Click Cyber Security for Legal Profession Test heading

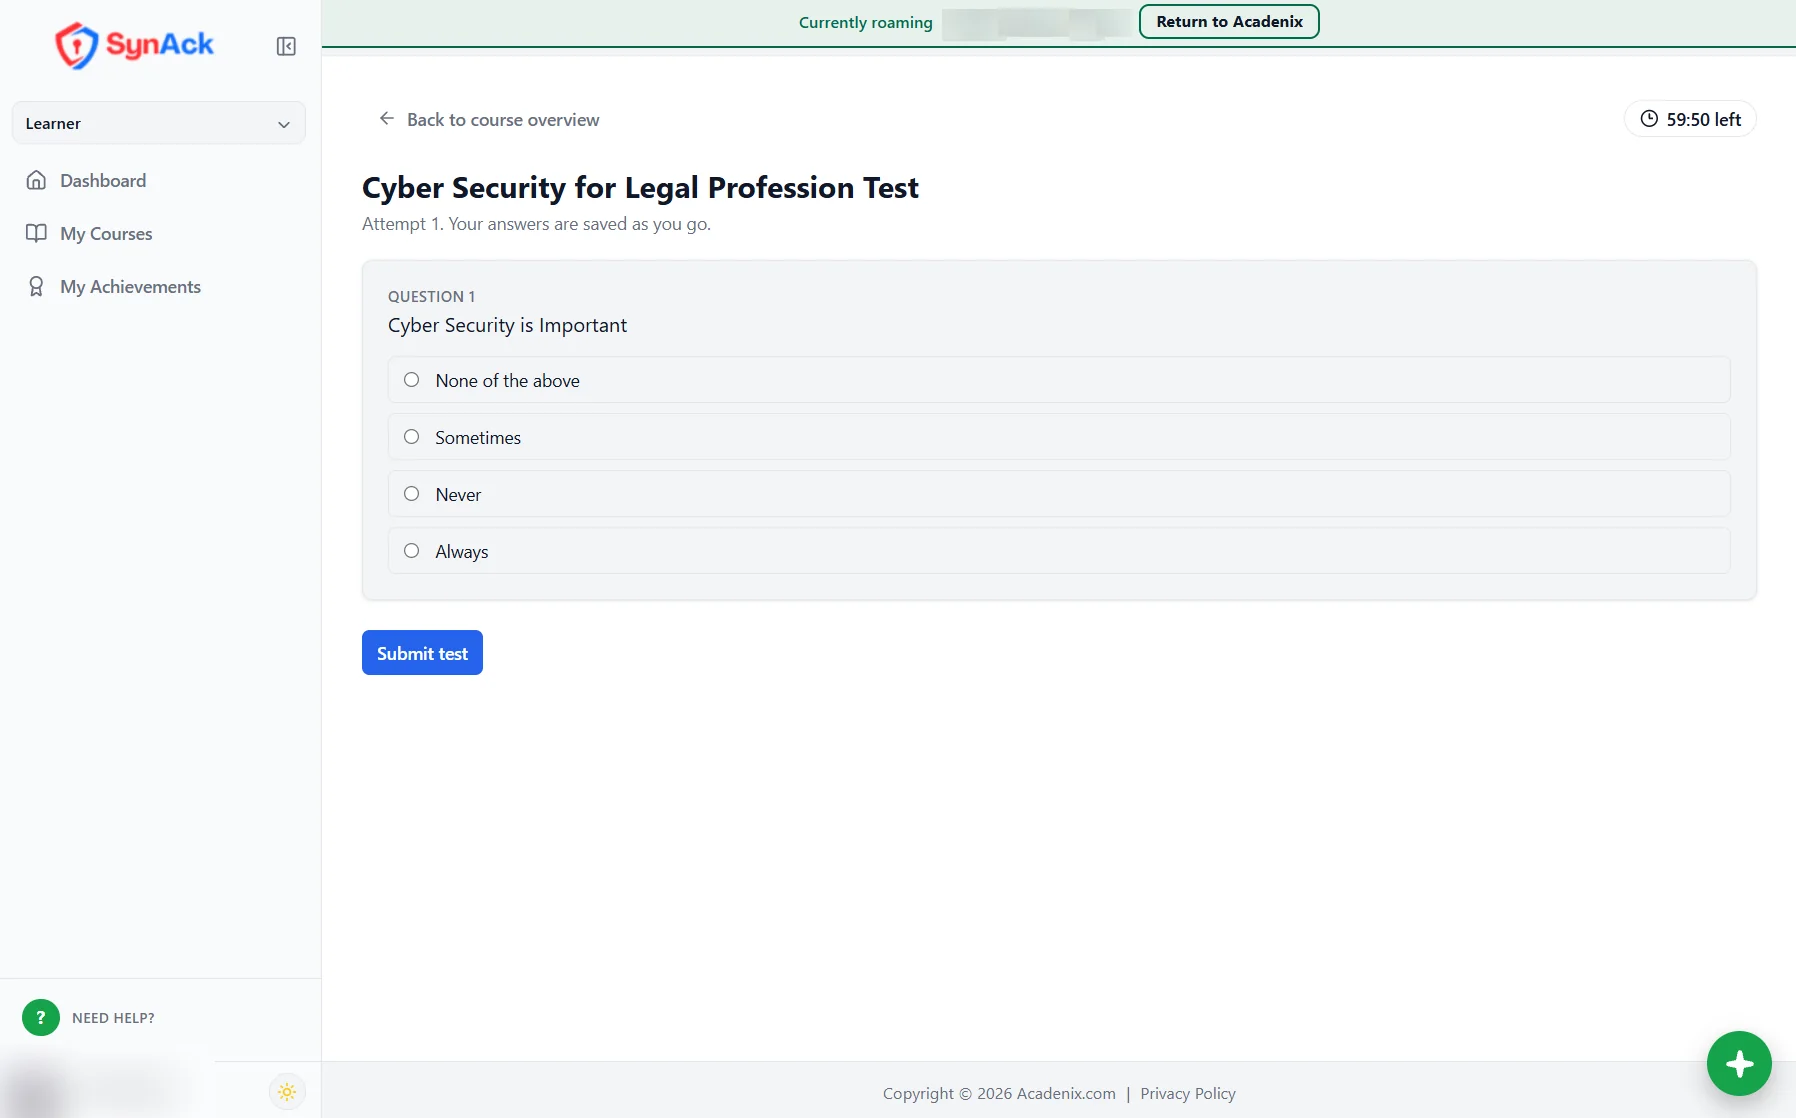(x=640, y=187)
